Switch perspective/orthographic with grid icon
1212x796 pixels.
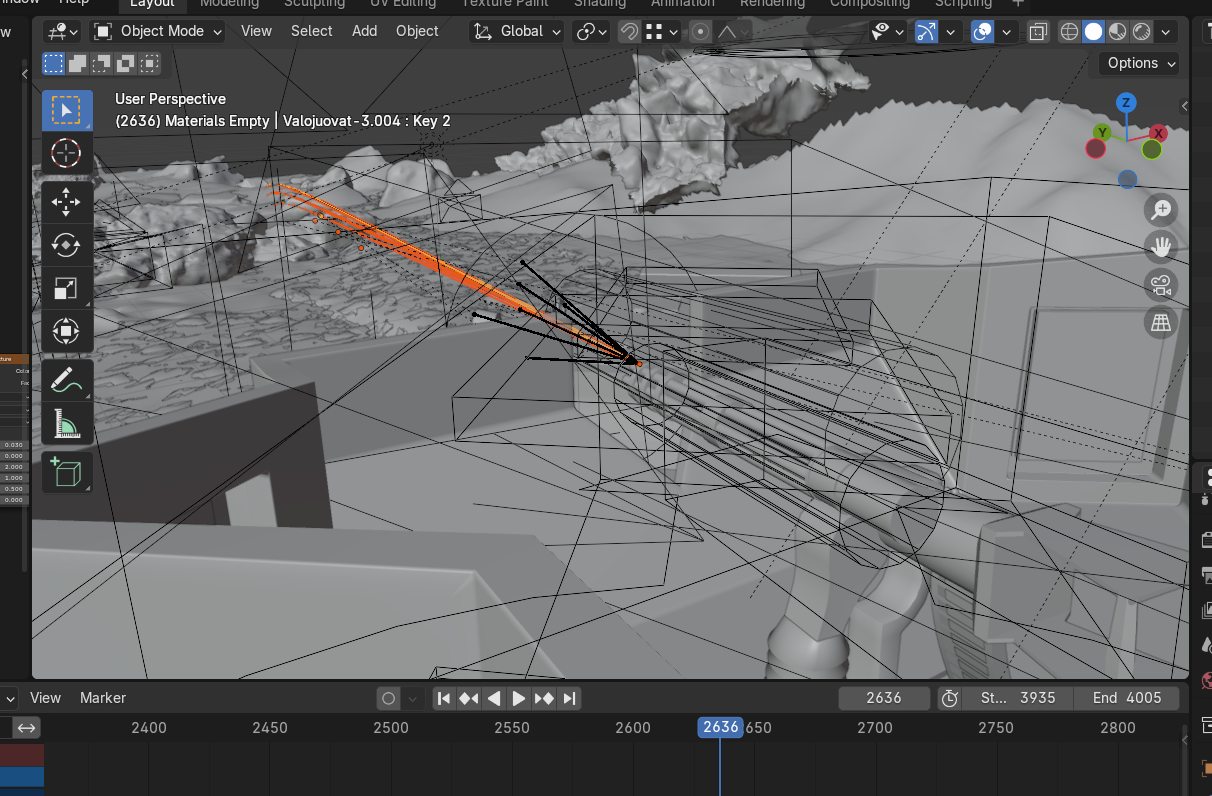1161,322
